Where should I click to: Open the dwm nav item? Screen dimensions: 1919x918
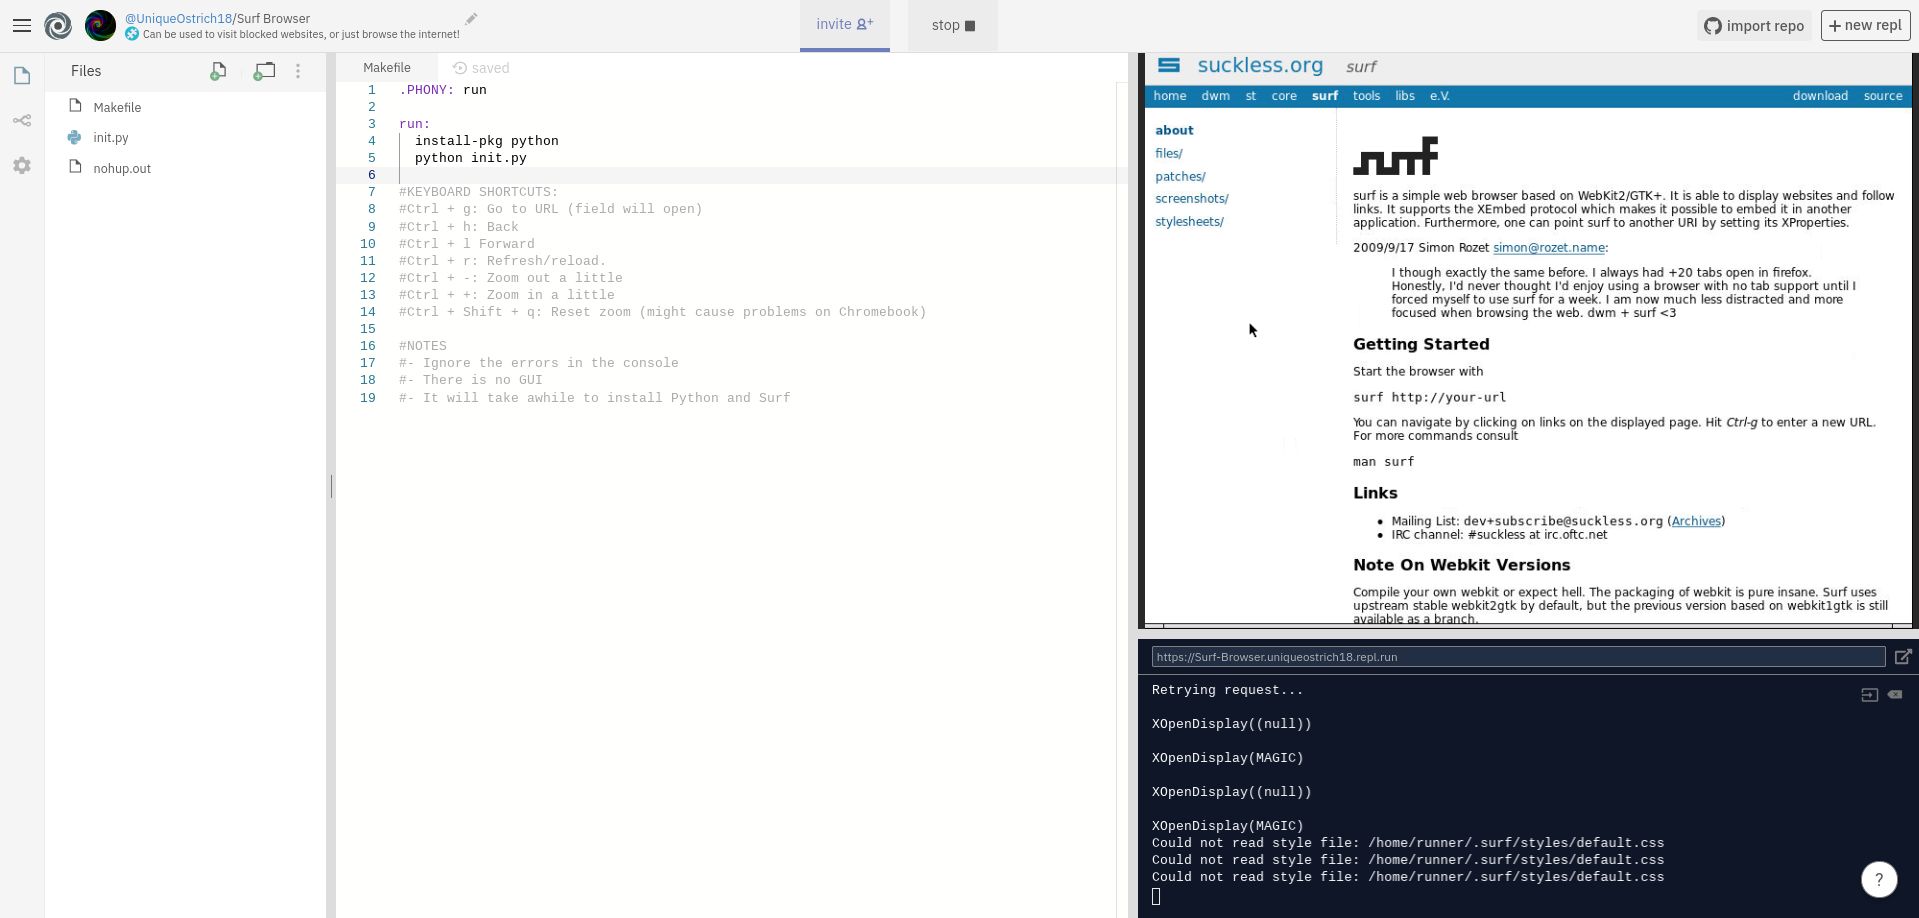[1216, 96]
